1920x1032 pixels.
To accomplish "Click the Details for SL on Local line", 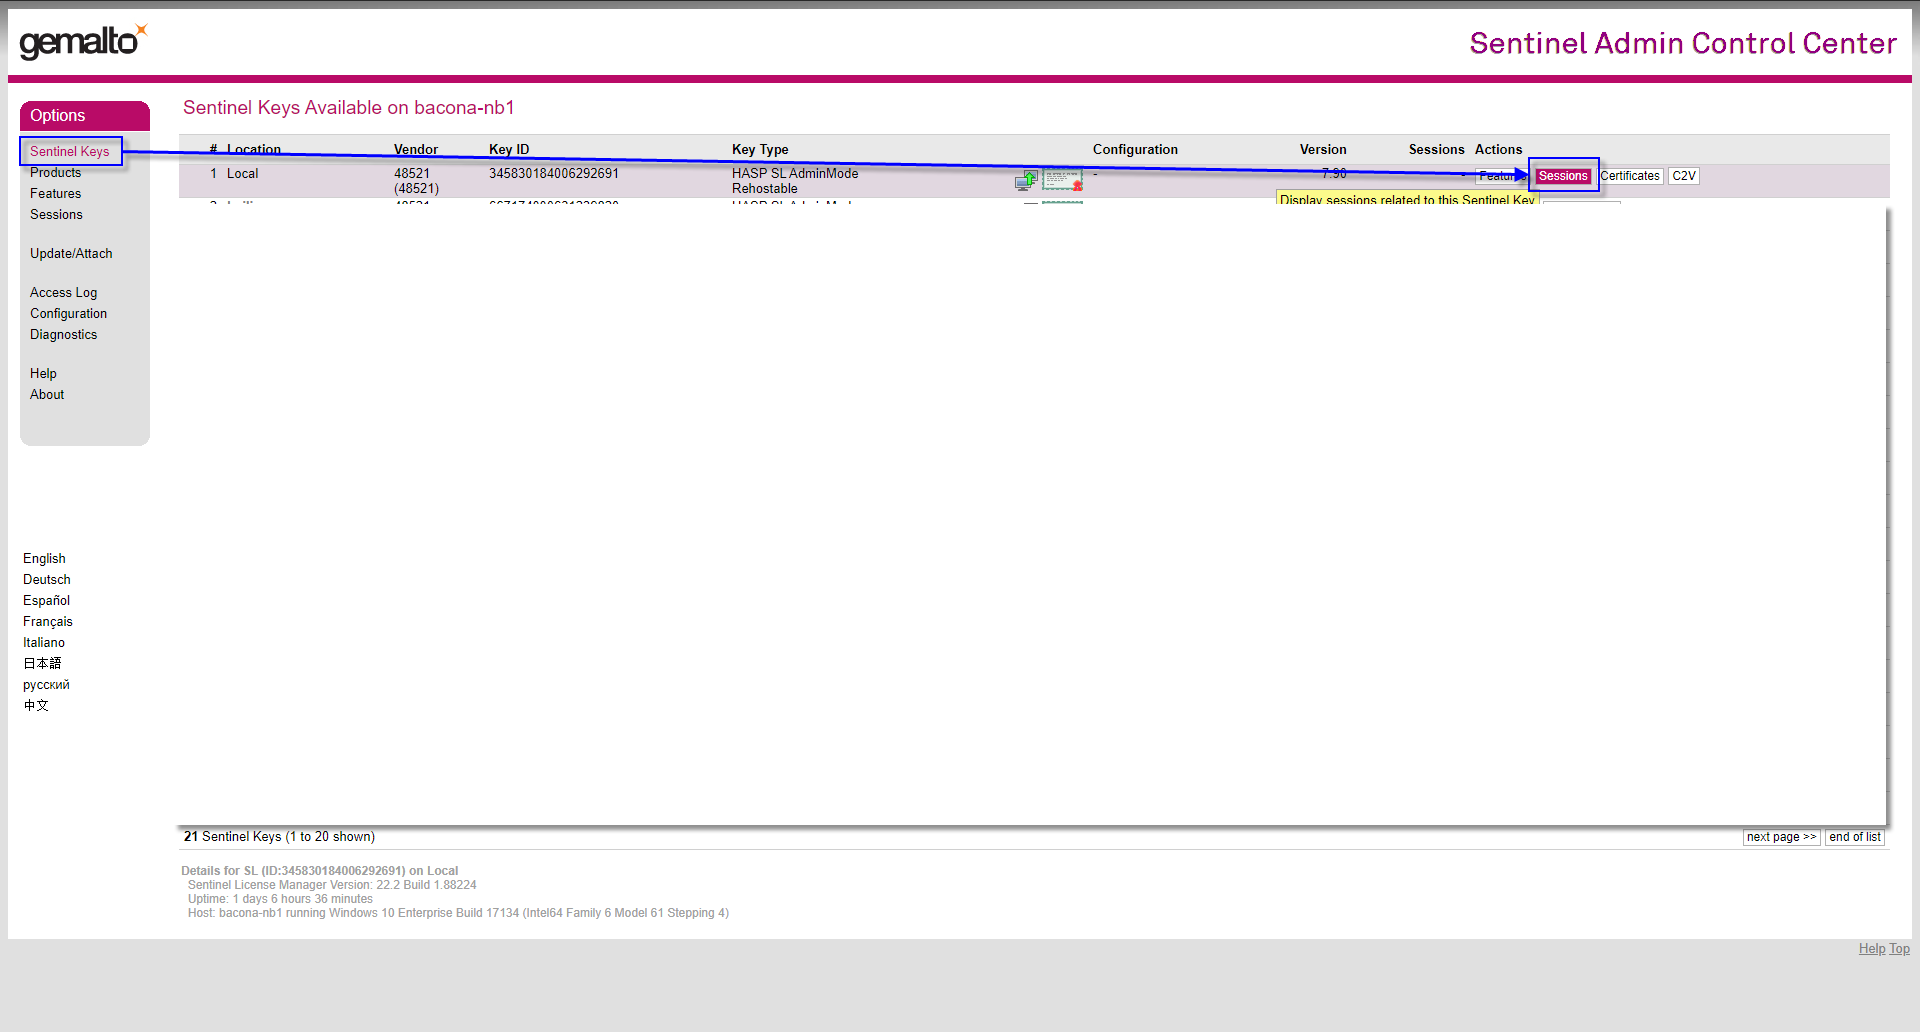I will (x=320, y=871).
